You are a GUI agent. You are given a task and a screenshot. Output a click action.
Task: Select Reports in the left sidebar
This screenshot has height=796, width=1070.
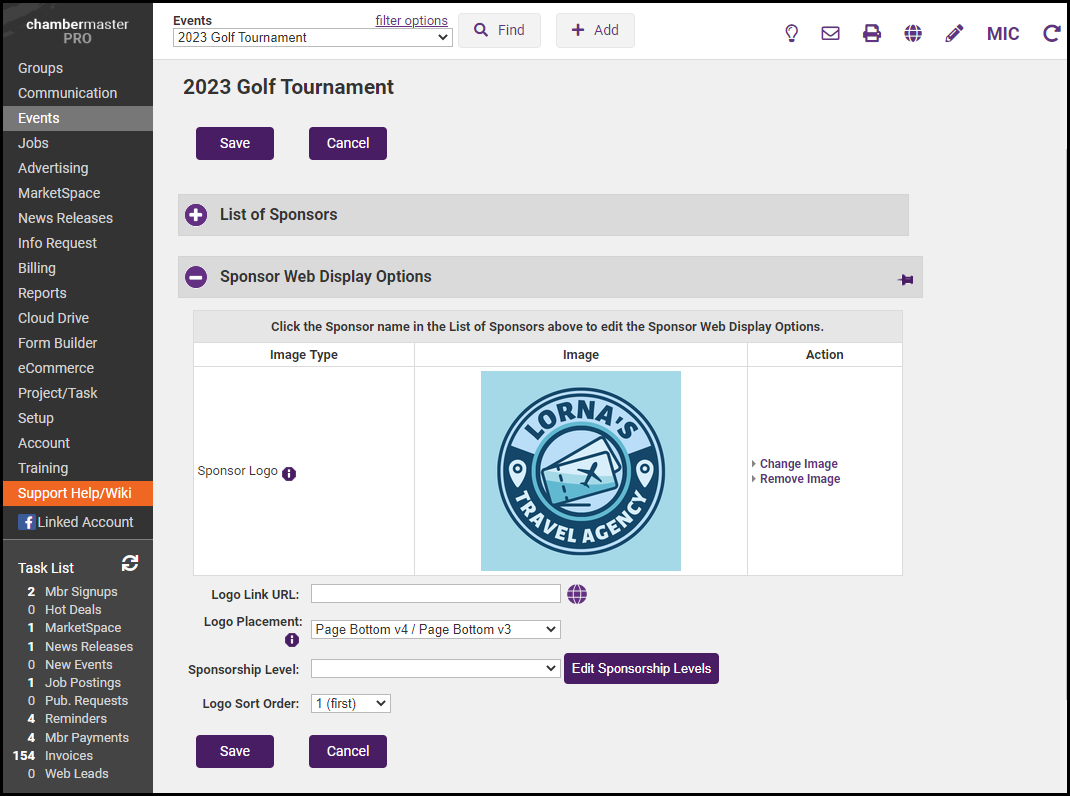[x=42, y=293]
